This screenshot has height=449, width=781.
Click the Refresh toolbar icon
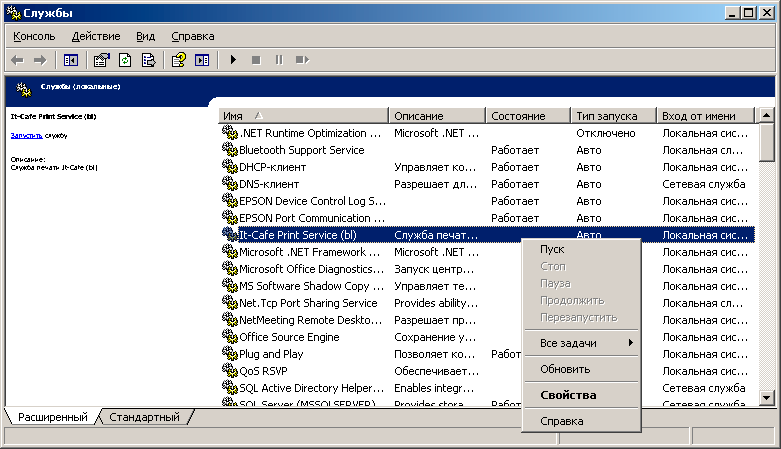pyautogui.click(x=125, y=60)
